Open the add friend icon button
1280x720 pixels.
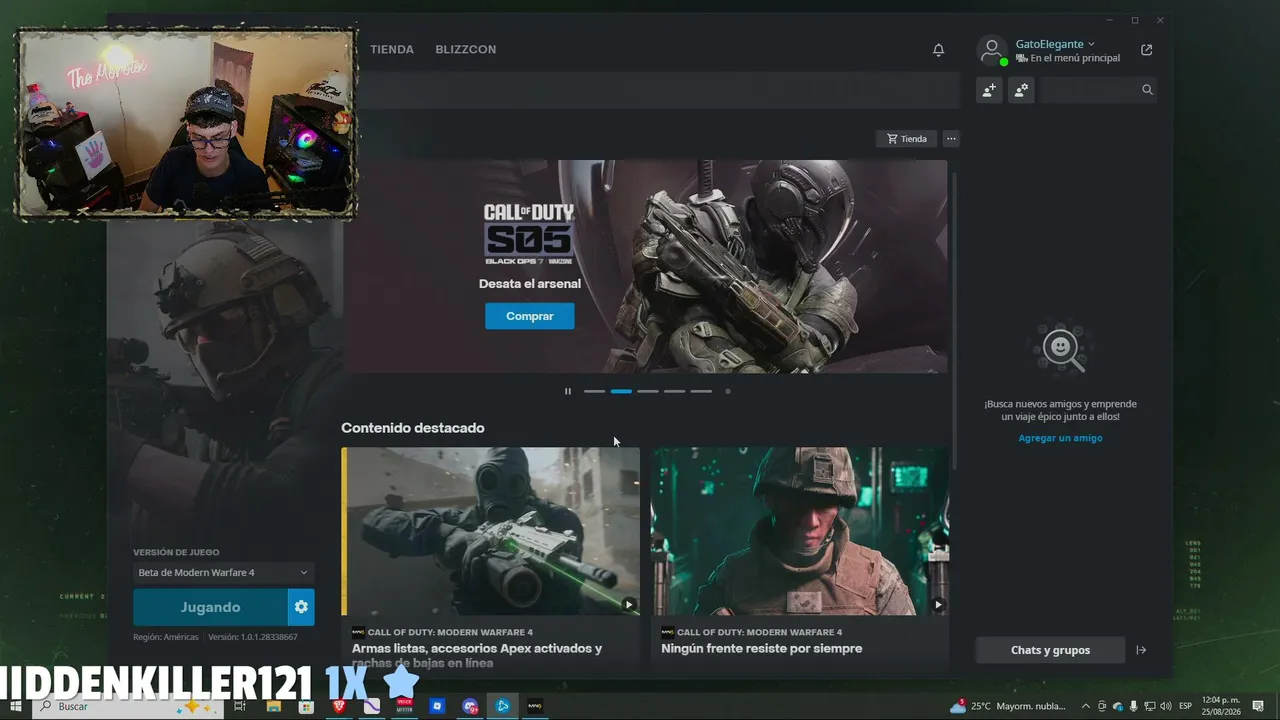(x=989, y=90)
